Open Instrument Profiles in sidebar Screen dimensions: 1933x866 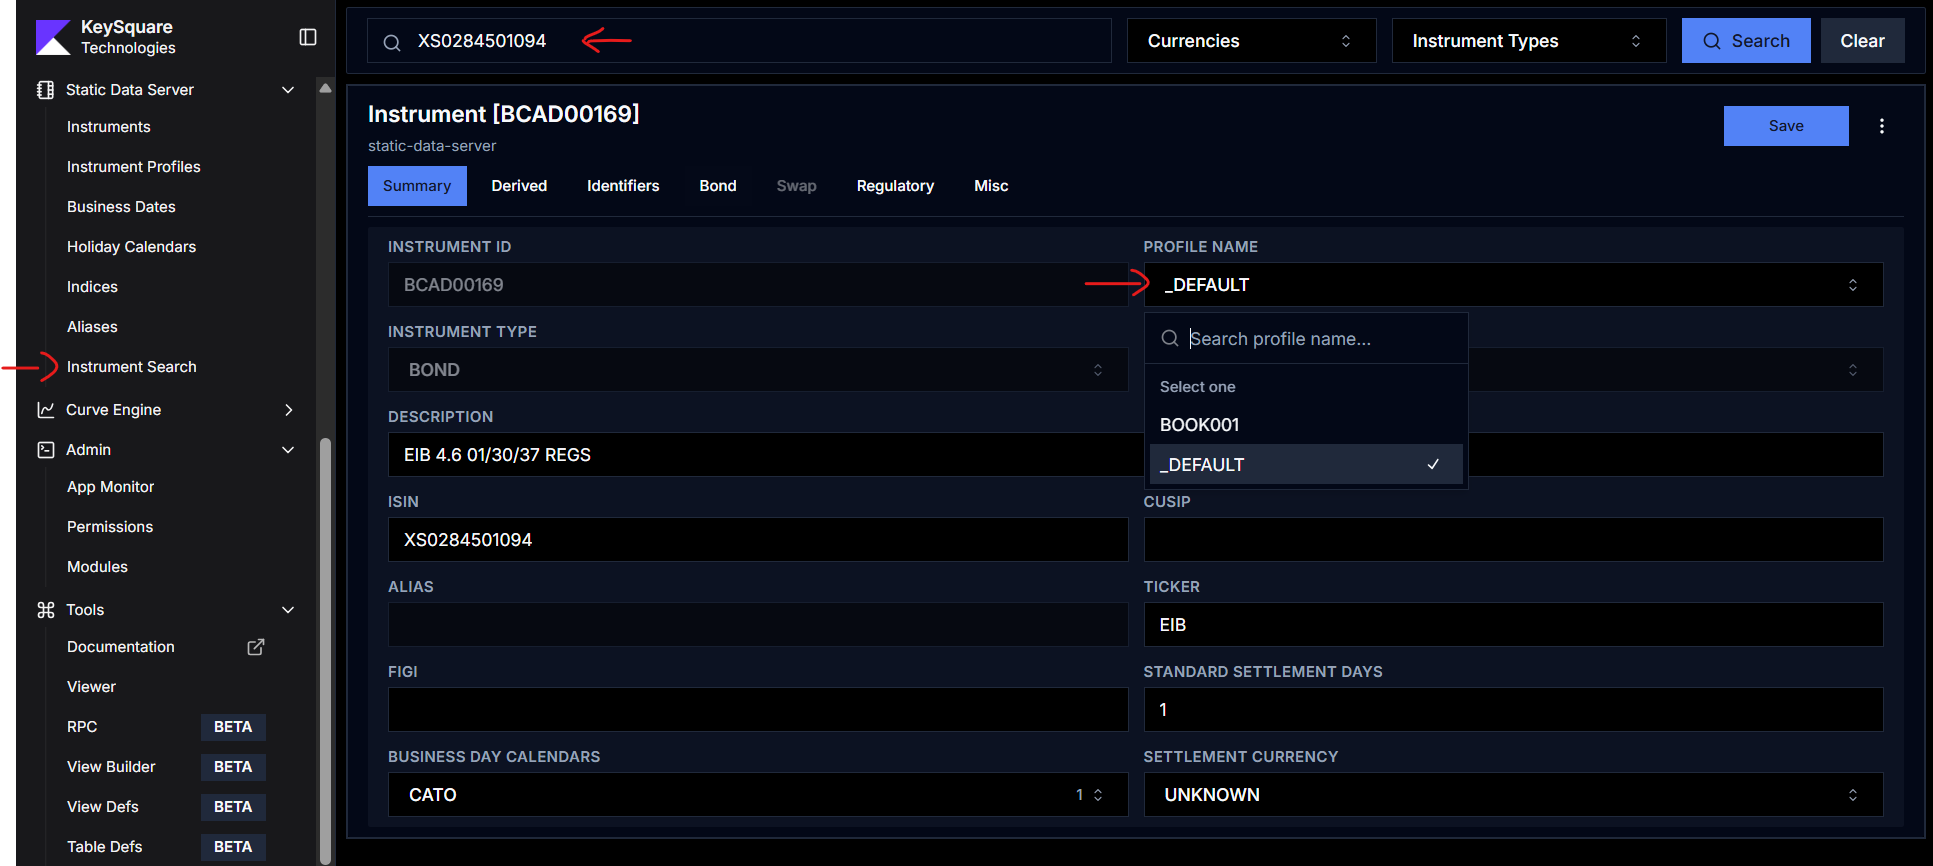point(134,167)
